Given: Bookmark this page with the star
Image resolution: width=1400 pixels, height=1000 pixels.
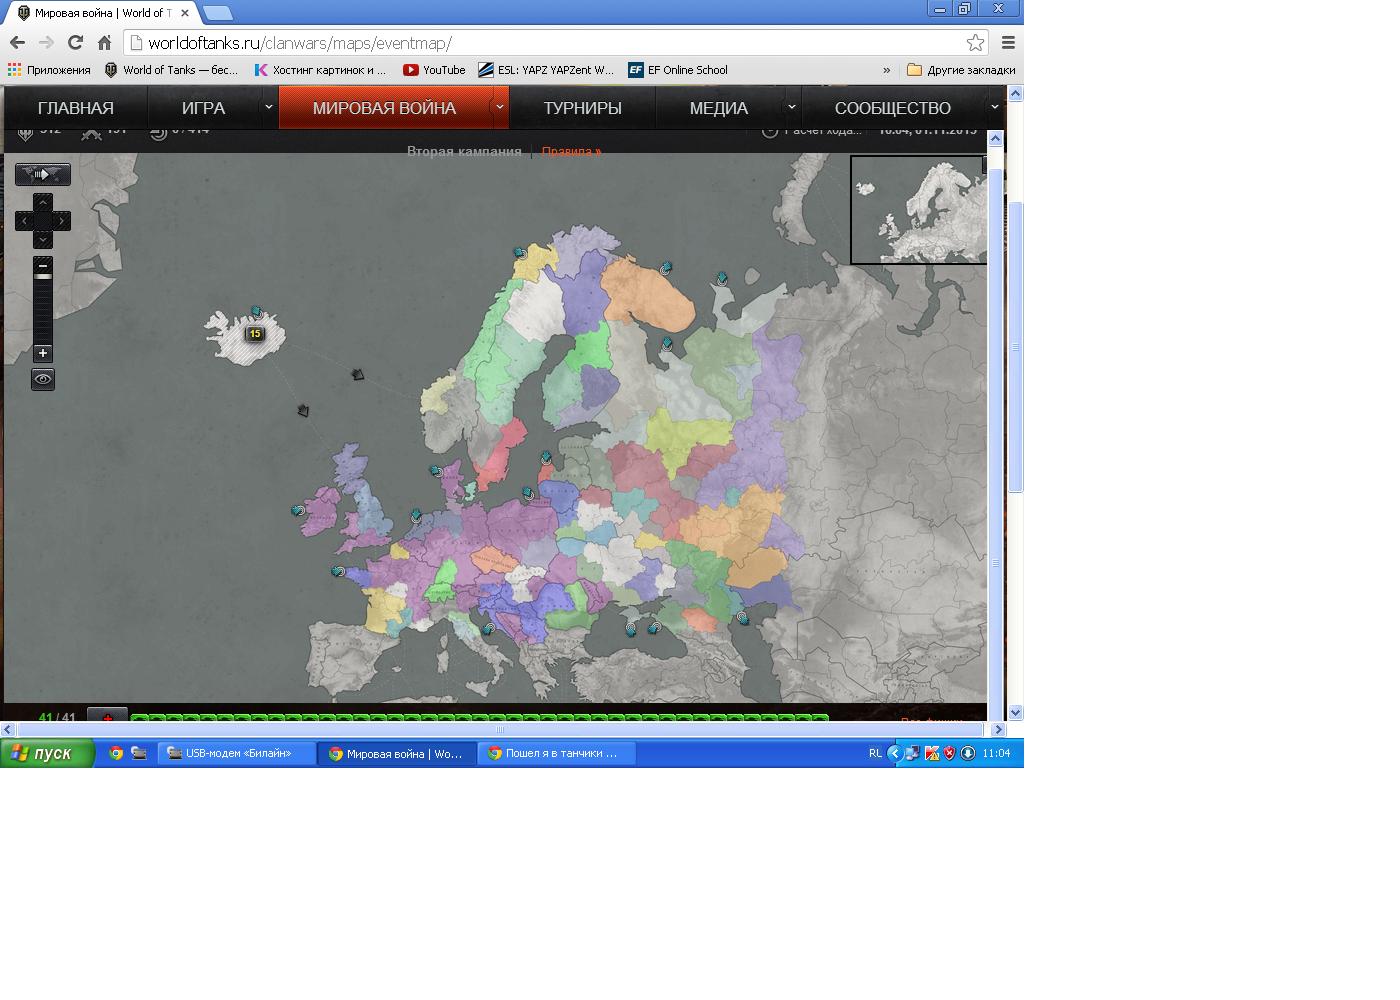Looking at the screenshot, I should (975, 42).
